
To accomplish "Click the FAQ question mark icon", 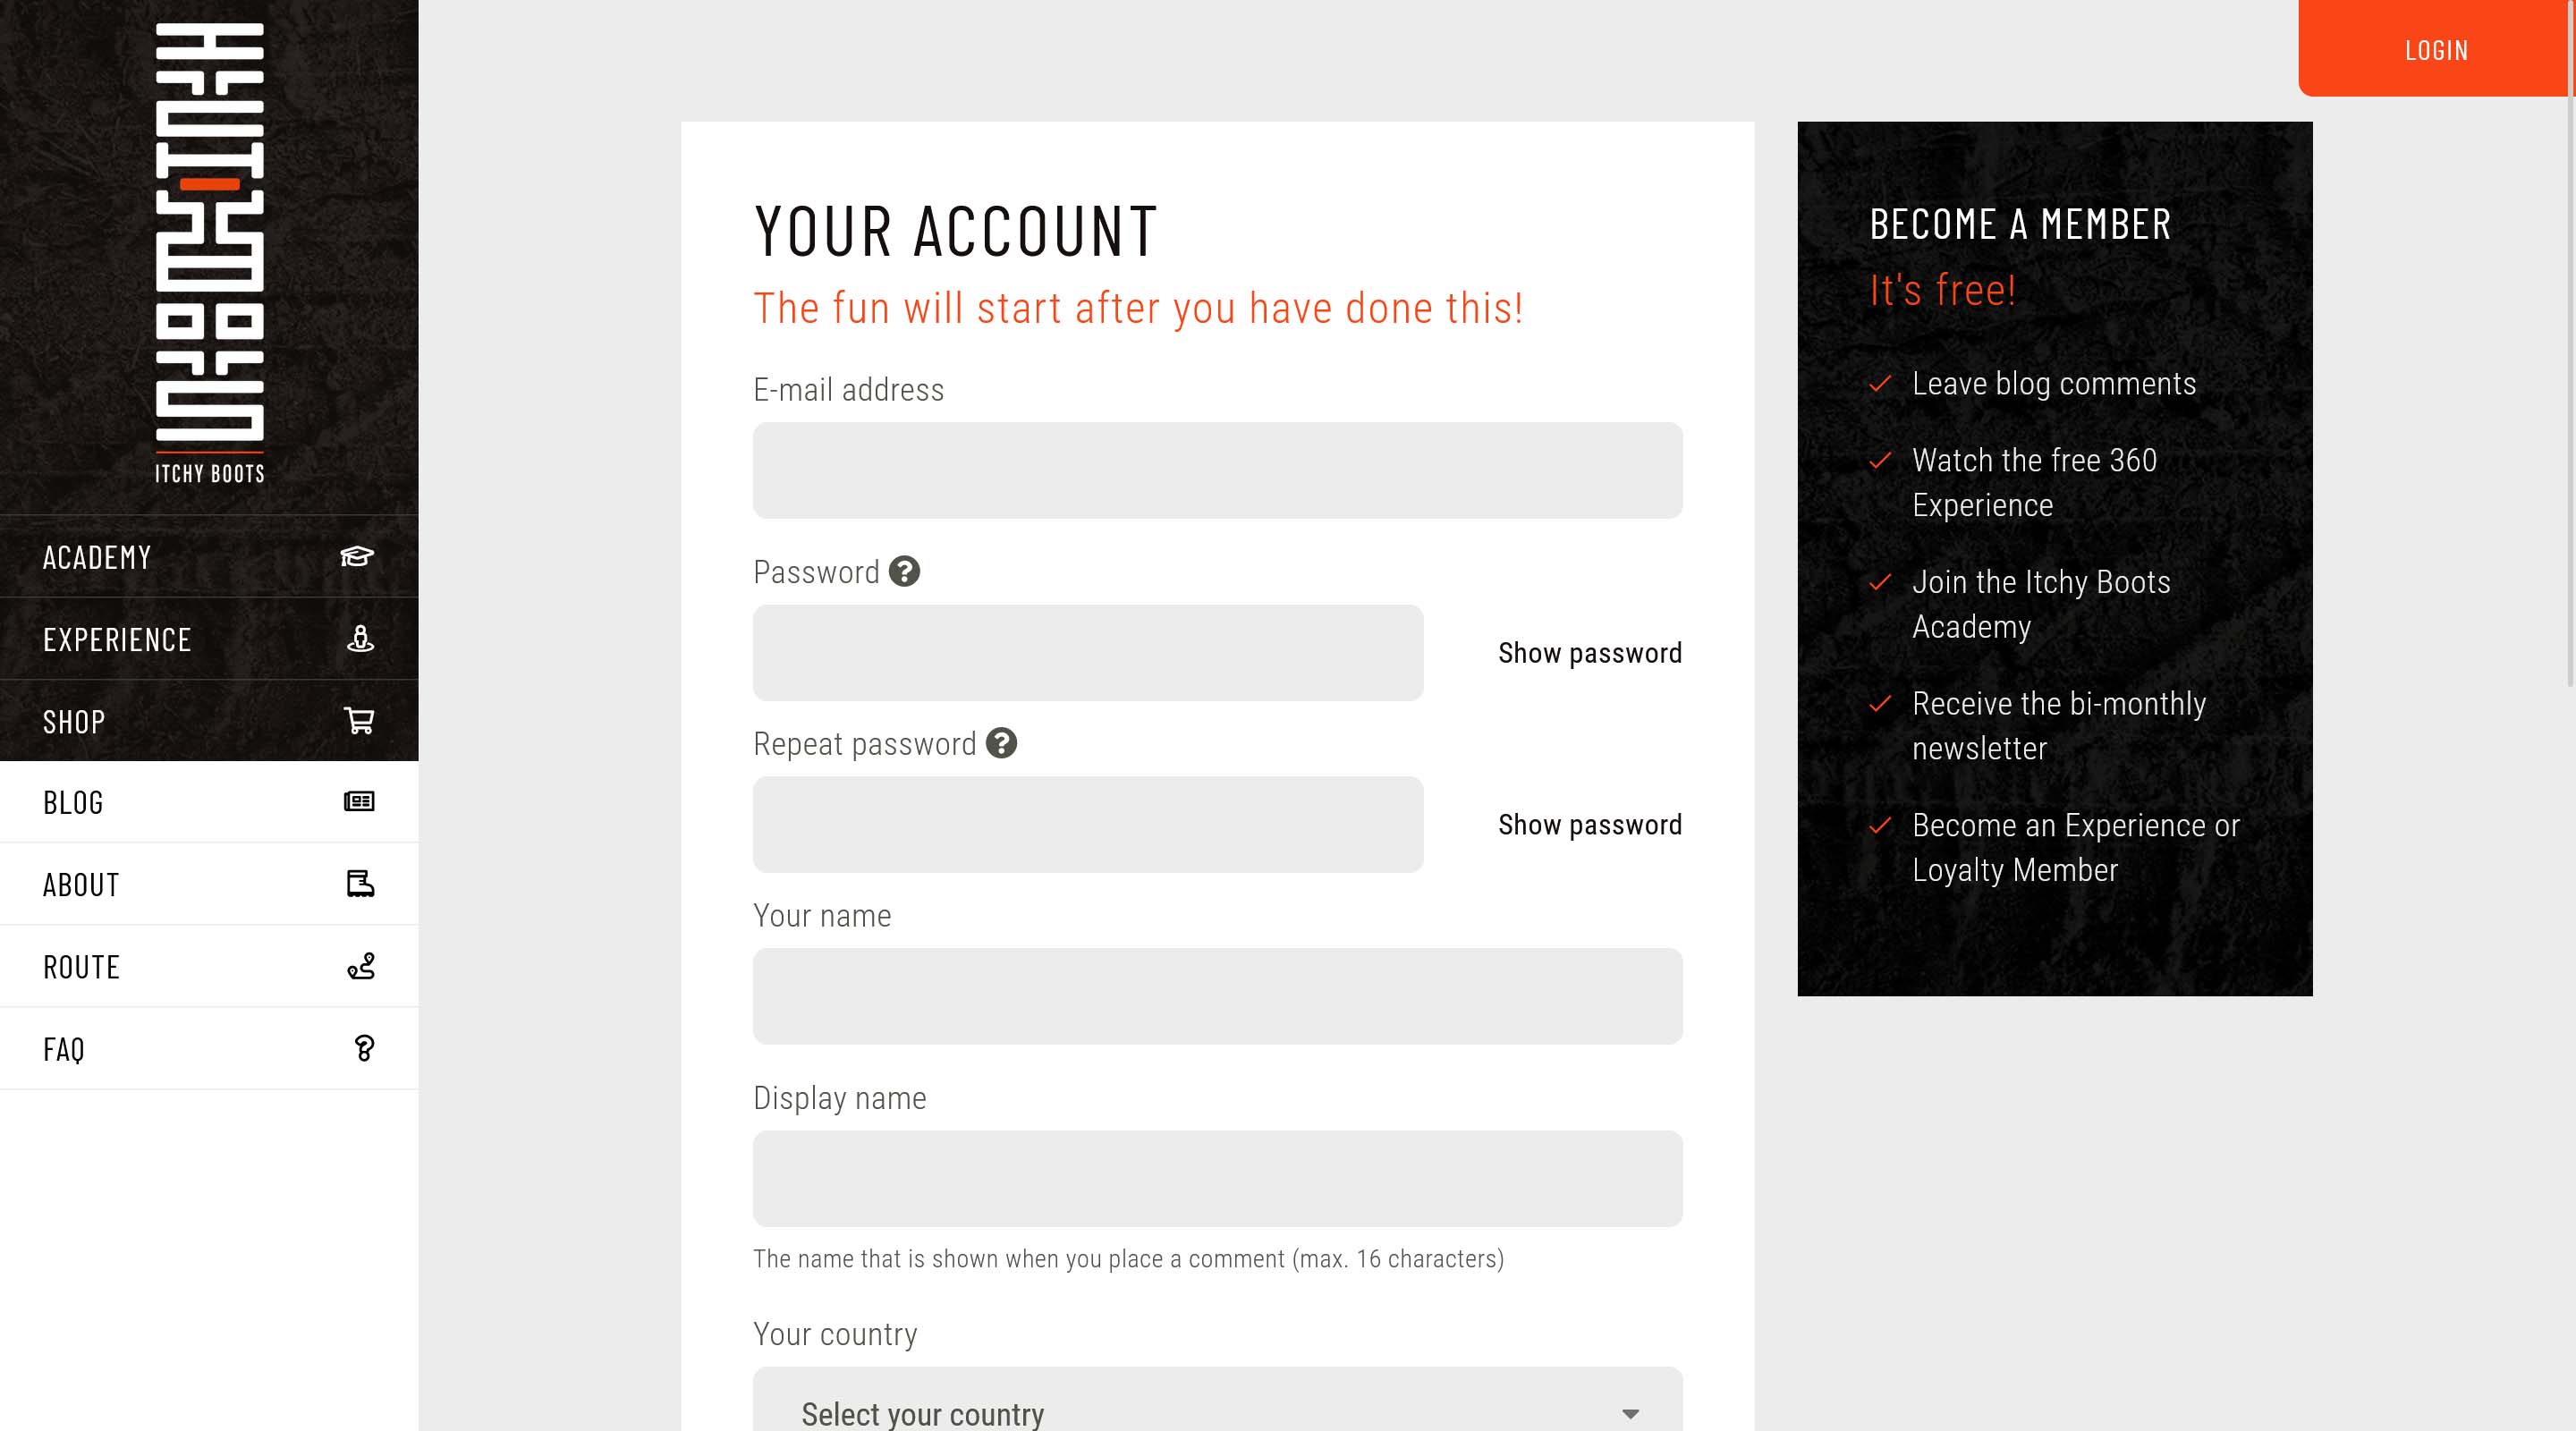I will (364, 1048).
